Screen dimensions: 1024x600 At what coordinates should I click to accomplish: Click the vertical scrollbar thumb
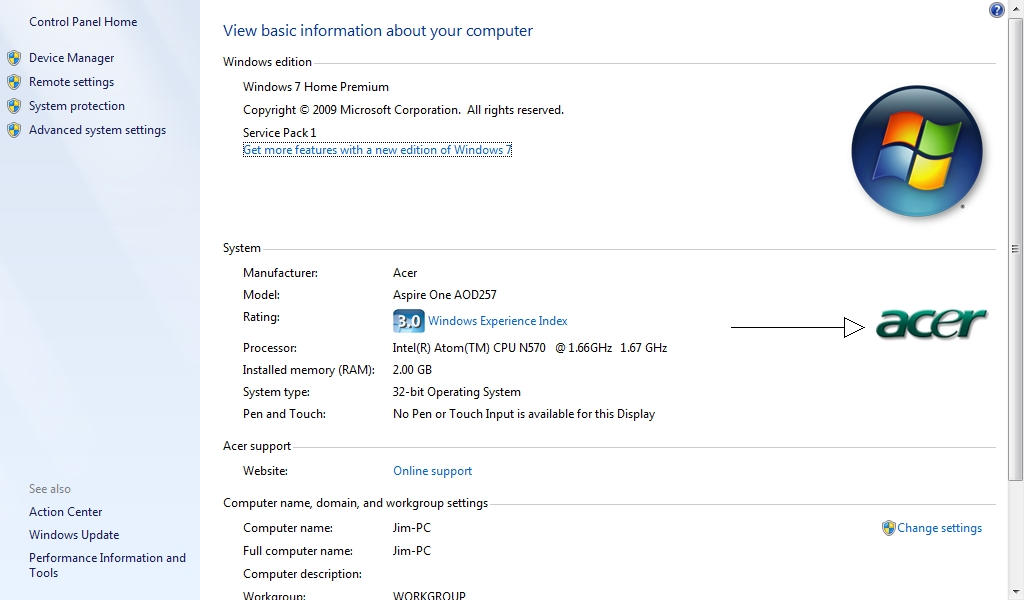click(x=1015, y=249)
